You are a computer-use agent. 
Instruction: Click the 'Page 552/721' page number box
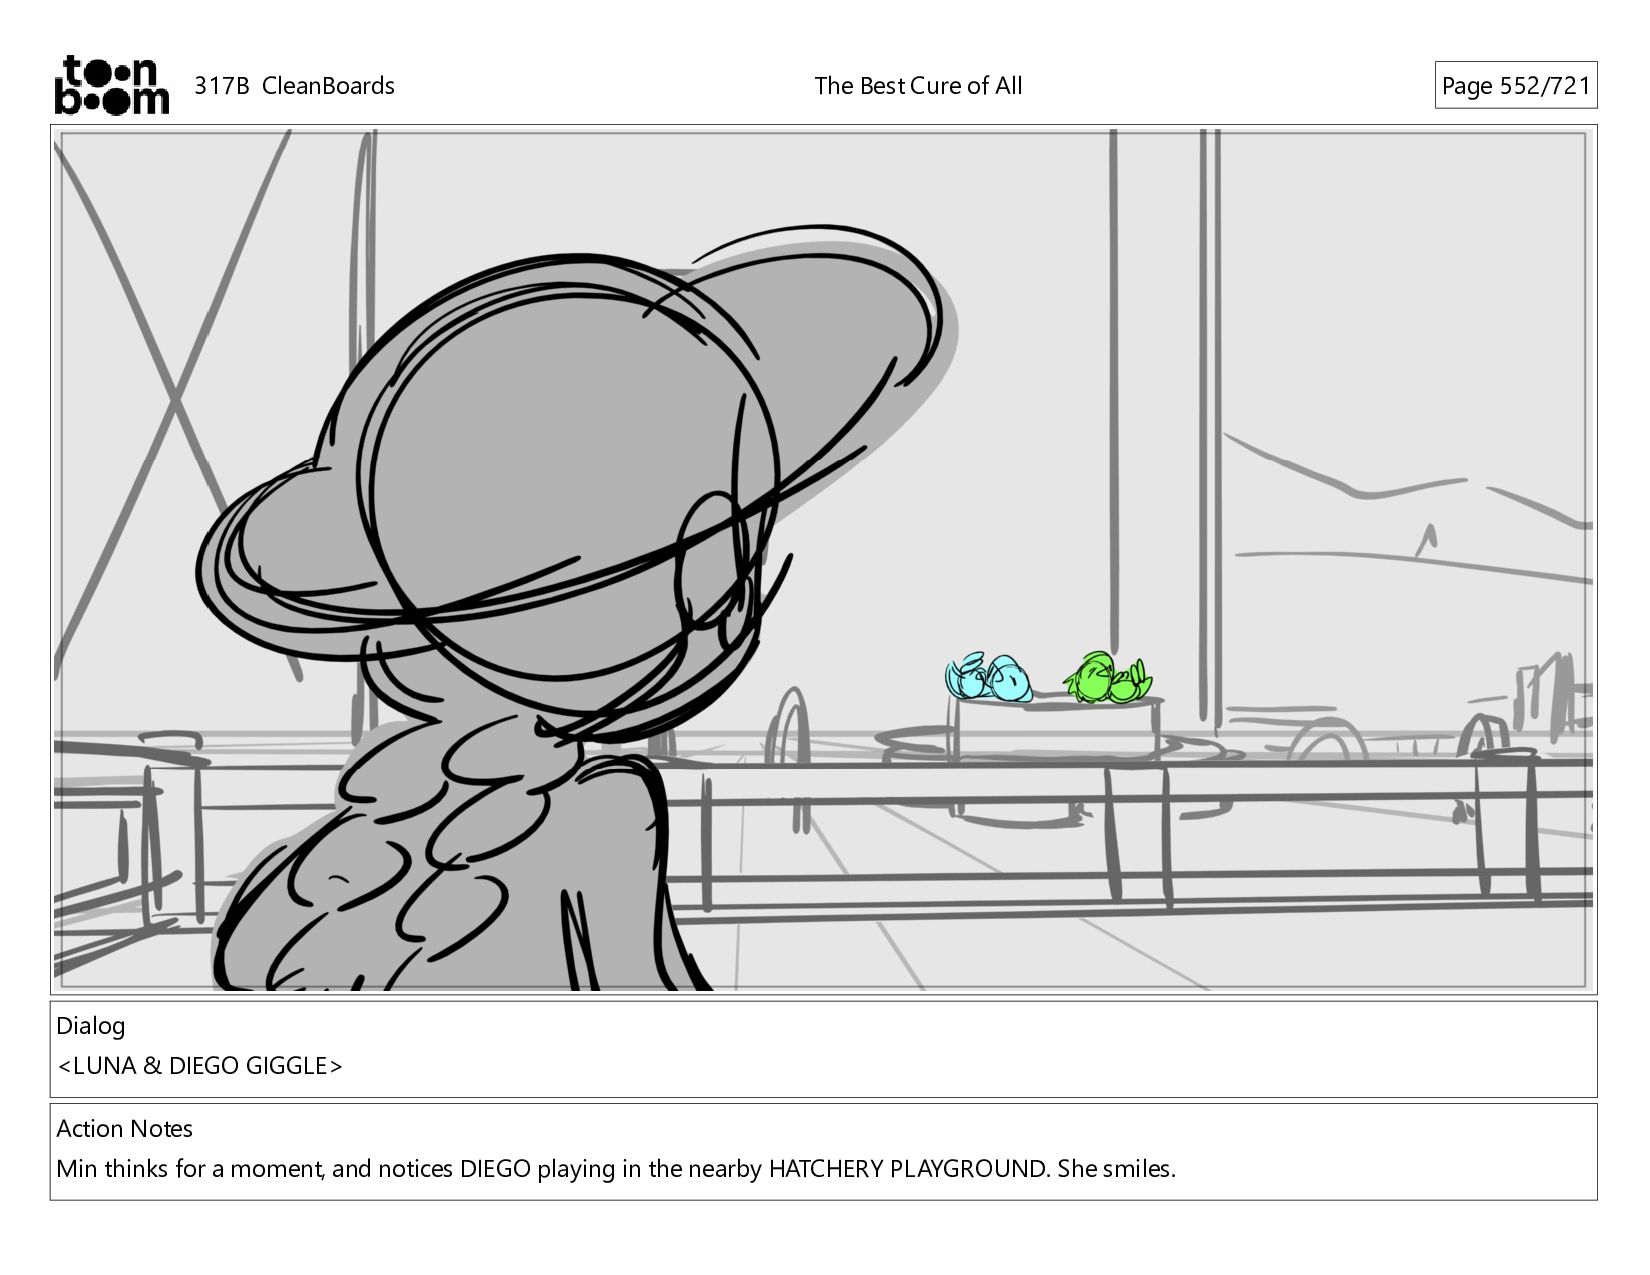(1515, 86)
